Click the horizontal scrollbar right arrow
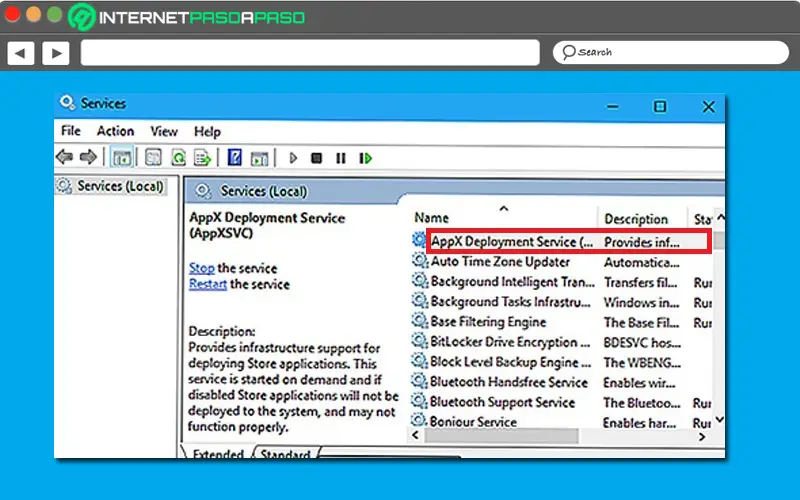The height and width of the screenshot is (500, 800). pyautogui.click(x=703, y=436)
